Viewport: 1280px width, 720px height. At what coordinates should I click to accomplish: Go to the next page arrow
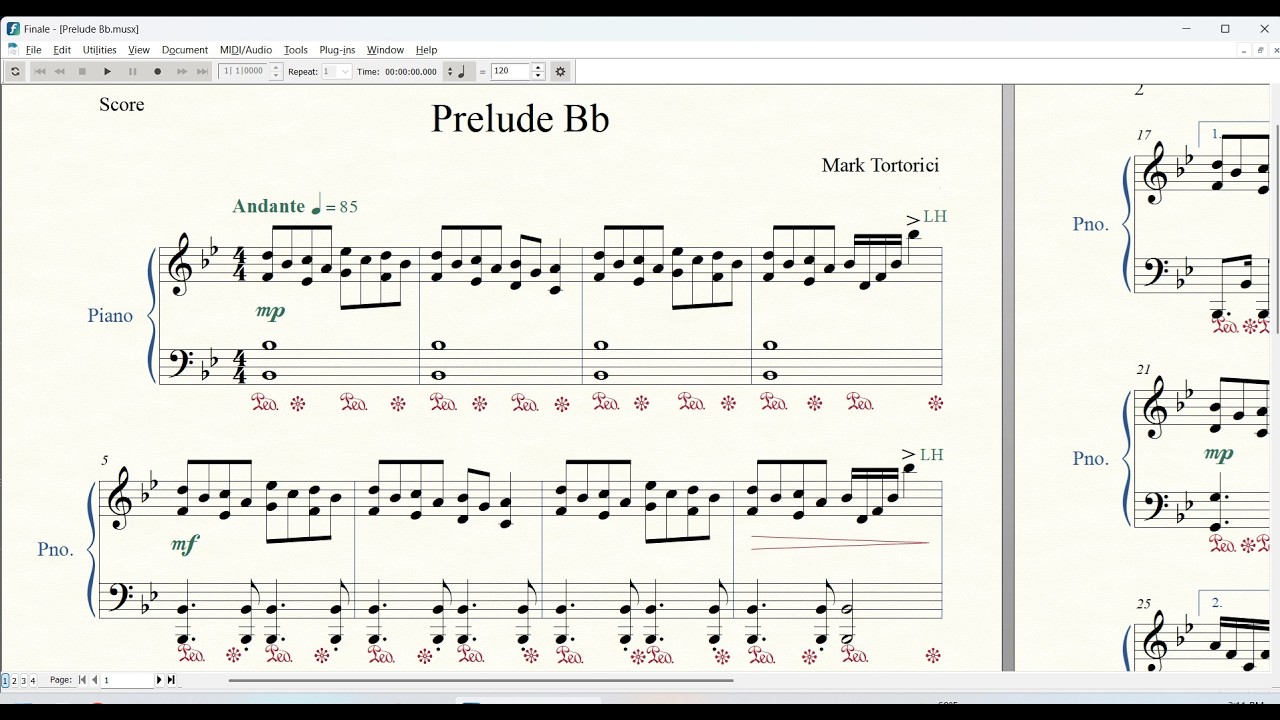click(159, 681)
